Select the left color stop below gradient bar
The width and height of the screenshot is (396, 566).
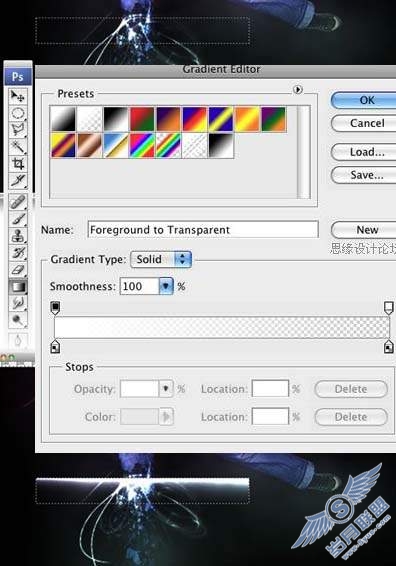pyautogui.click(x=55, y=346)
